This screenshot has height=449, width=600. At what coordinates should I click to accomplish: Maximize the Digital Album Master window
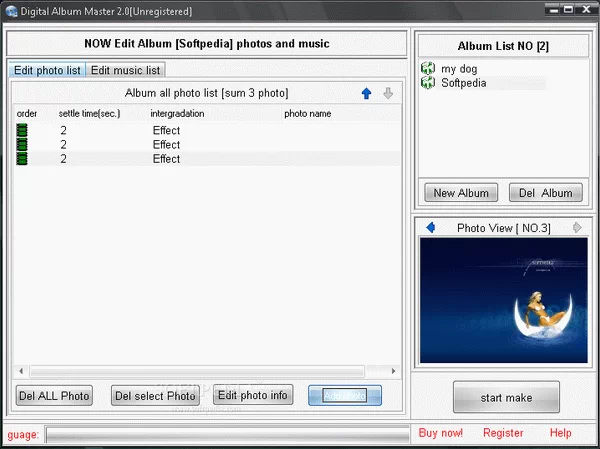click(569, 10)
